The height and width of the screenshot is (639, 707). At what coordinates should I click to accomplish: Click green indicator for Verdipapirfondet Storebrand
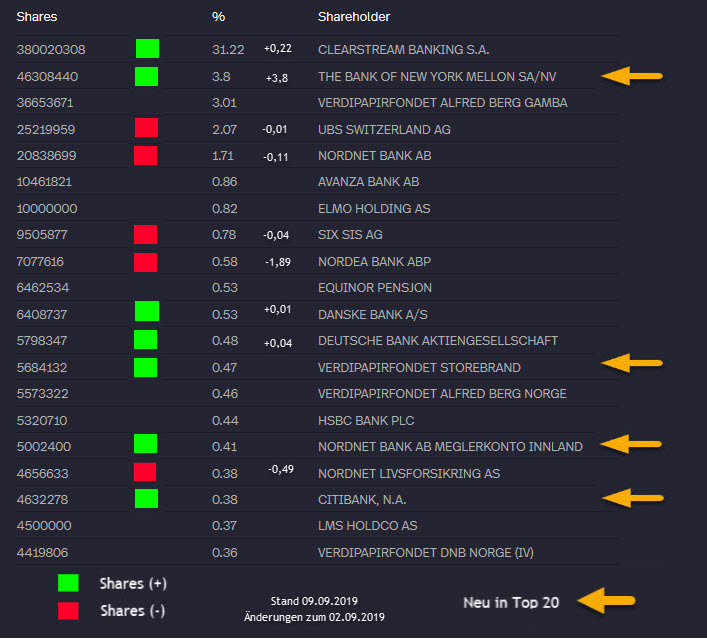click(146, 368)
